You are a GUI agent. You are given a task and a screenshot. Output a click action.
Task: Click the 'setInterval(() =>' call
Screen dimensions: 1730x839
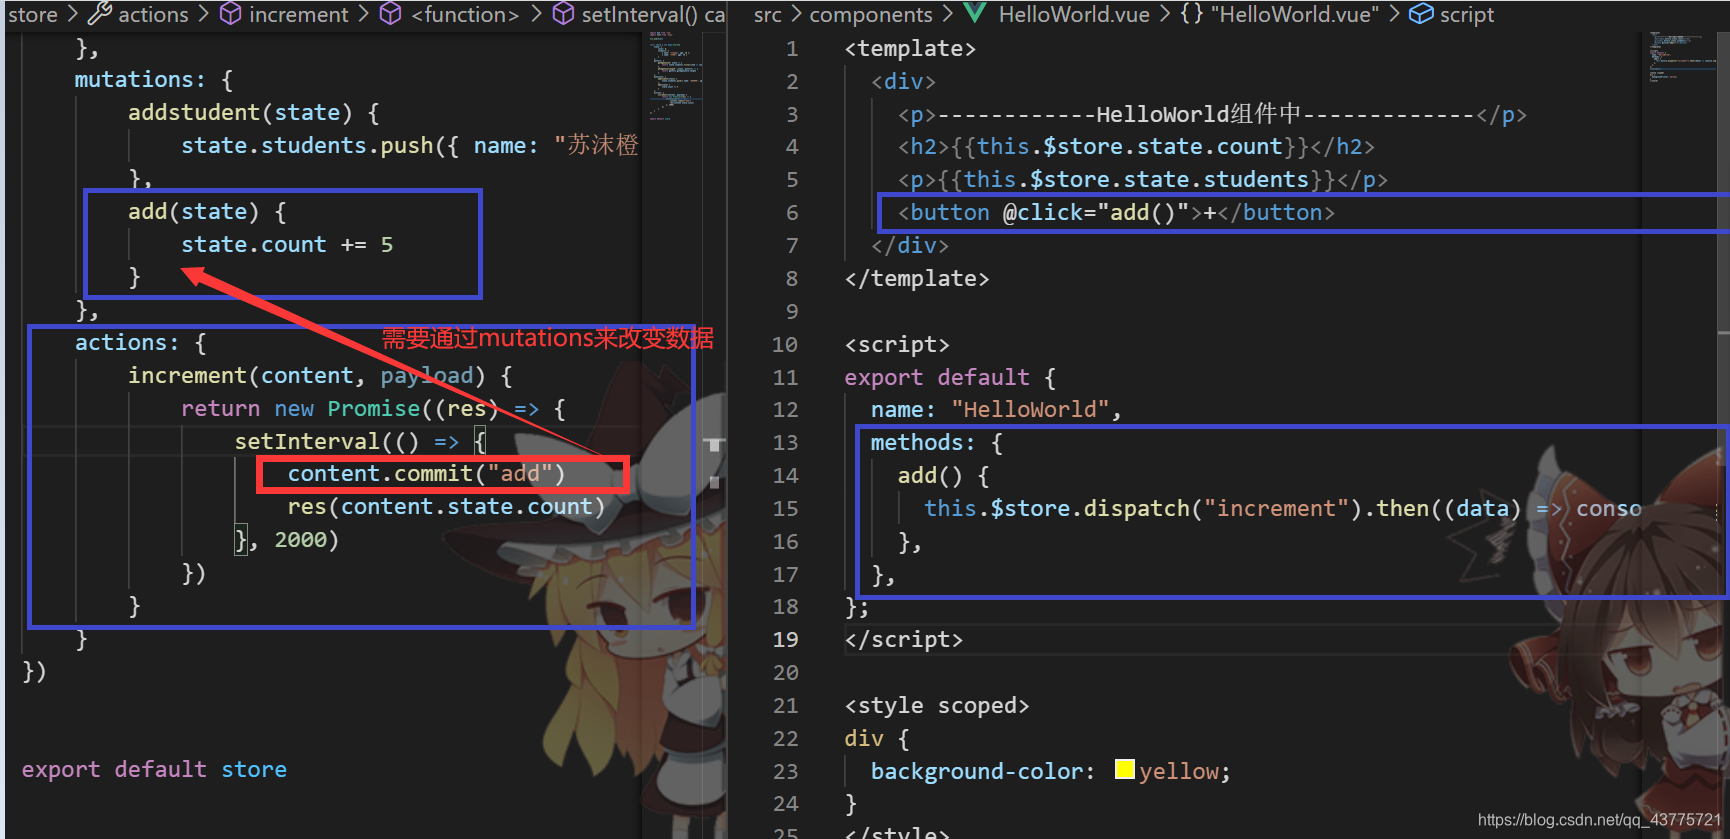(x=347, y=441)
